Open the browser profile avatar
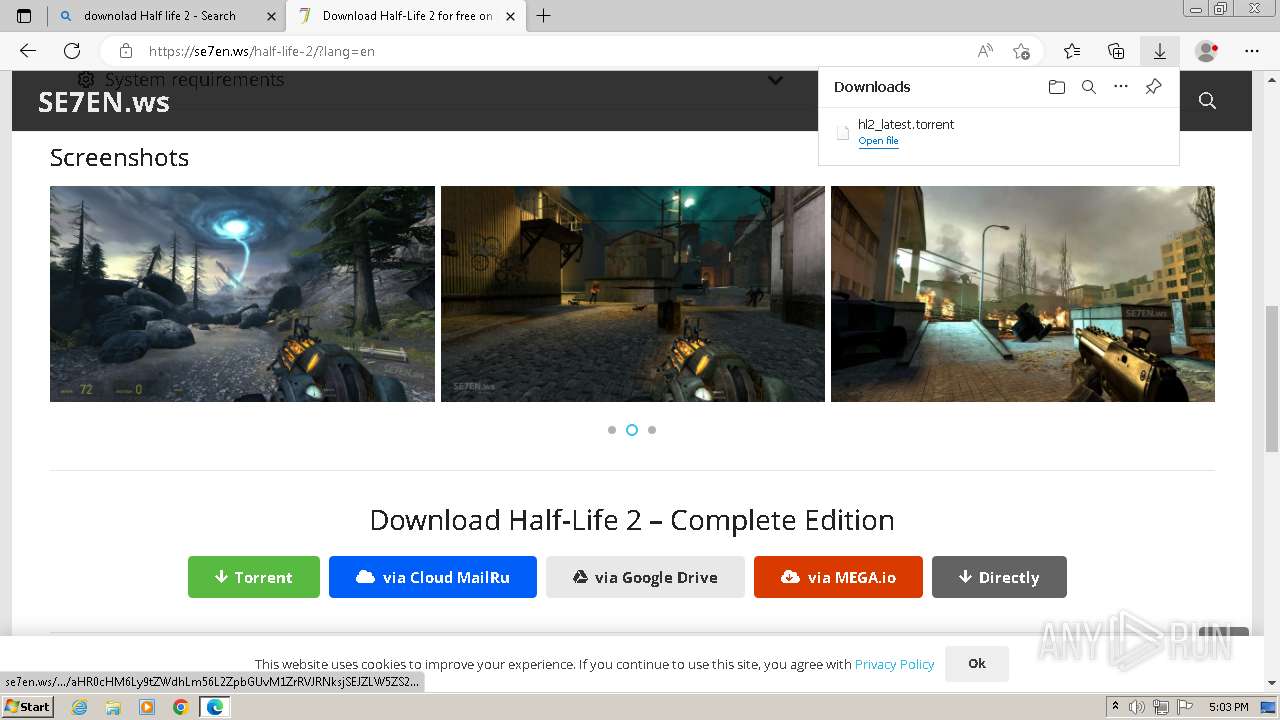Image resolution: width=1280 pixels, height=720 pixels. 1207,51
